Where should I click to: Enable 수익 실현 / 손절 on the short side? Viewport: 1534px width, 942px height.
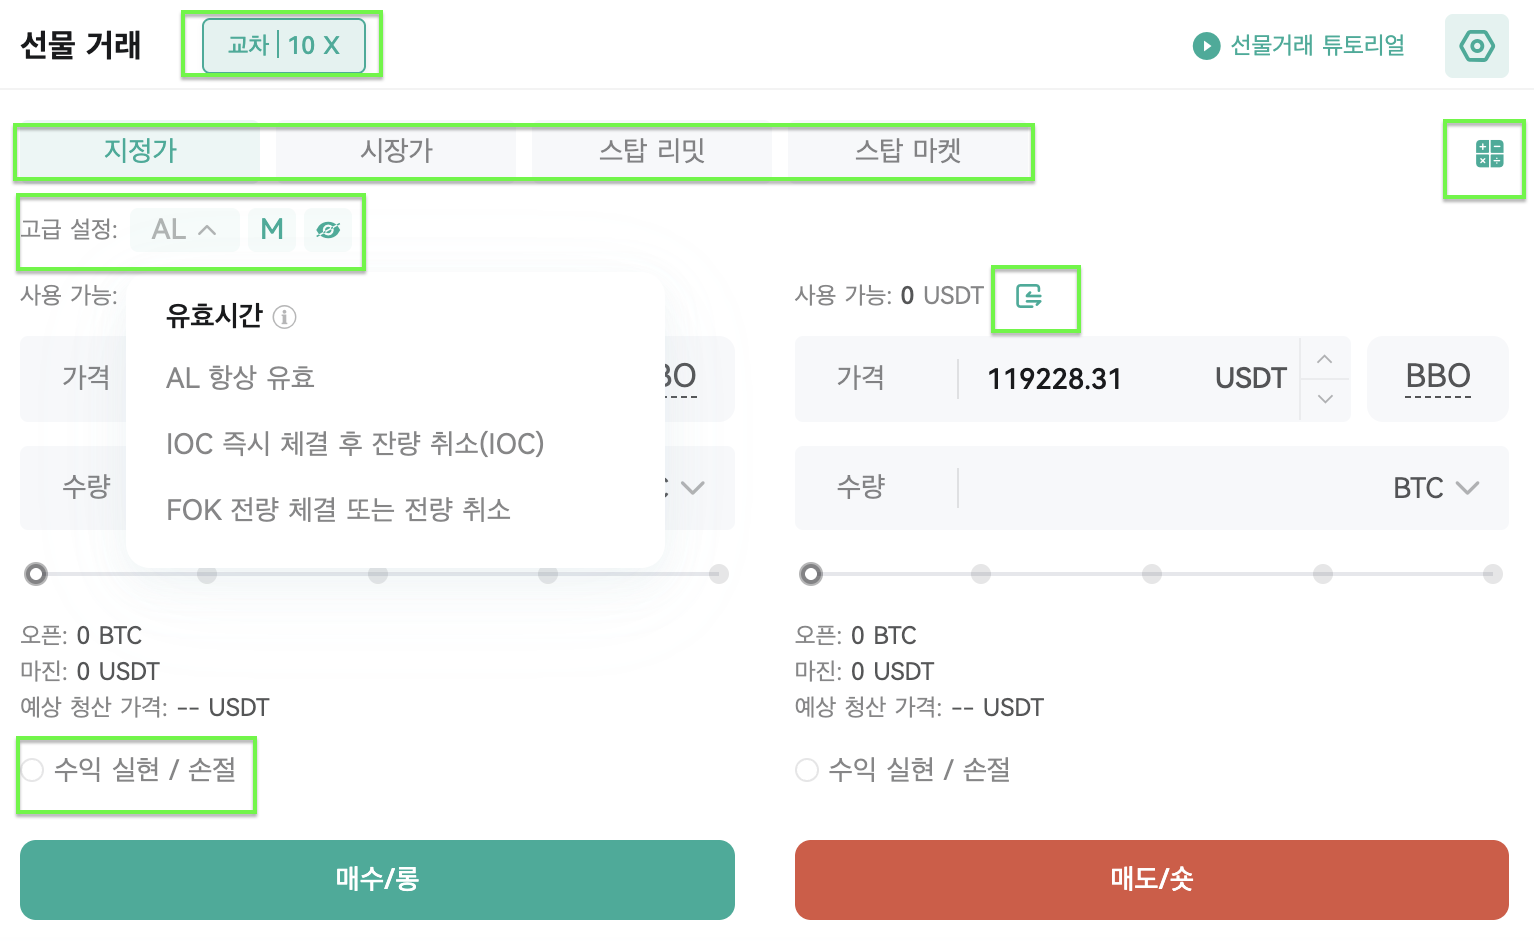pyautogui.click(x=807, y=770)
